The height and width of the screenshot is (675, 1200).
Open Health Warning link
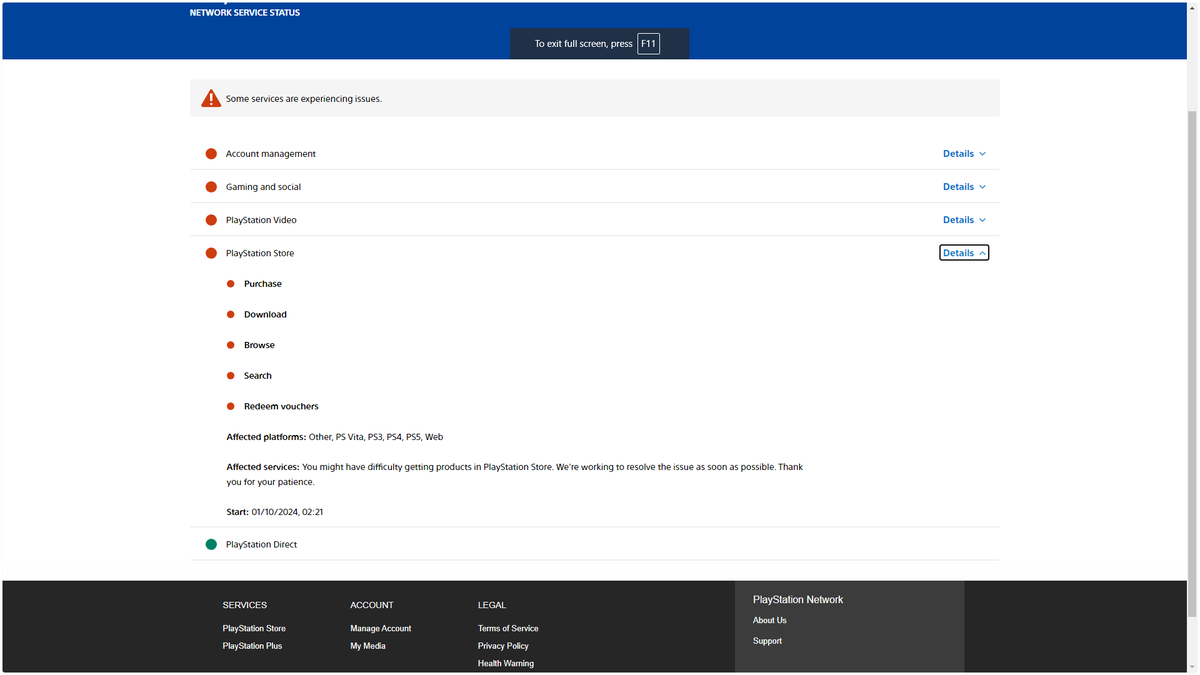tap(506, 663)
